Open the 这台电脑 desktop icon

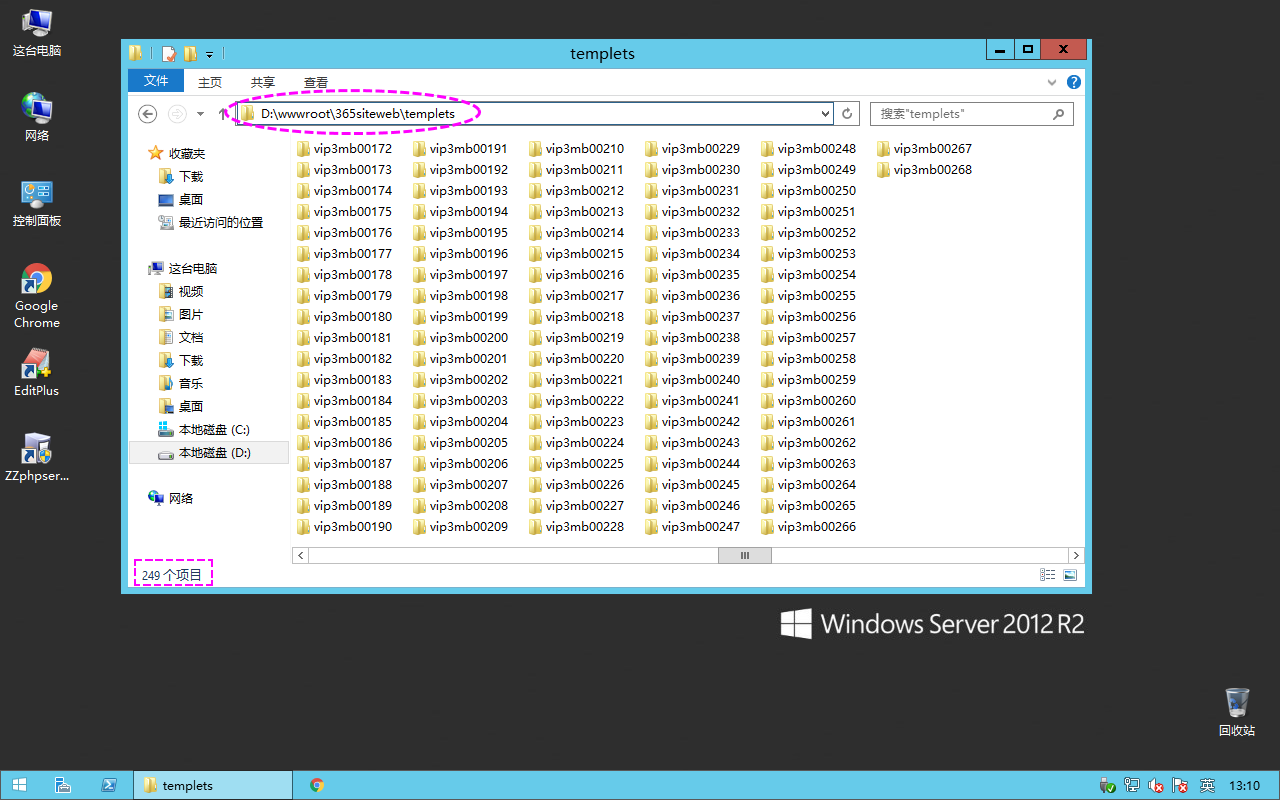click(37, 33)
